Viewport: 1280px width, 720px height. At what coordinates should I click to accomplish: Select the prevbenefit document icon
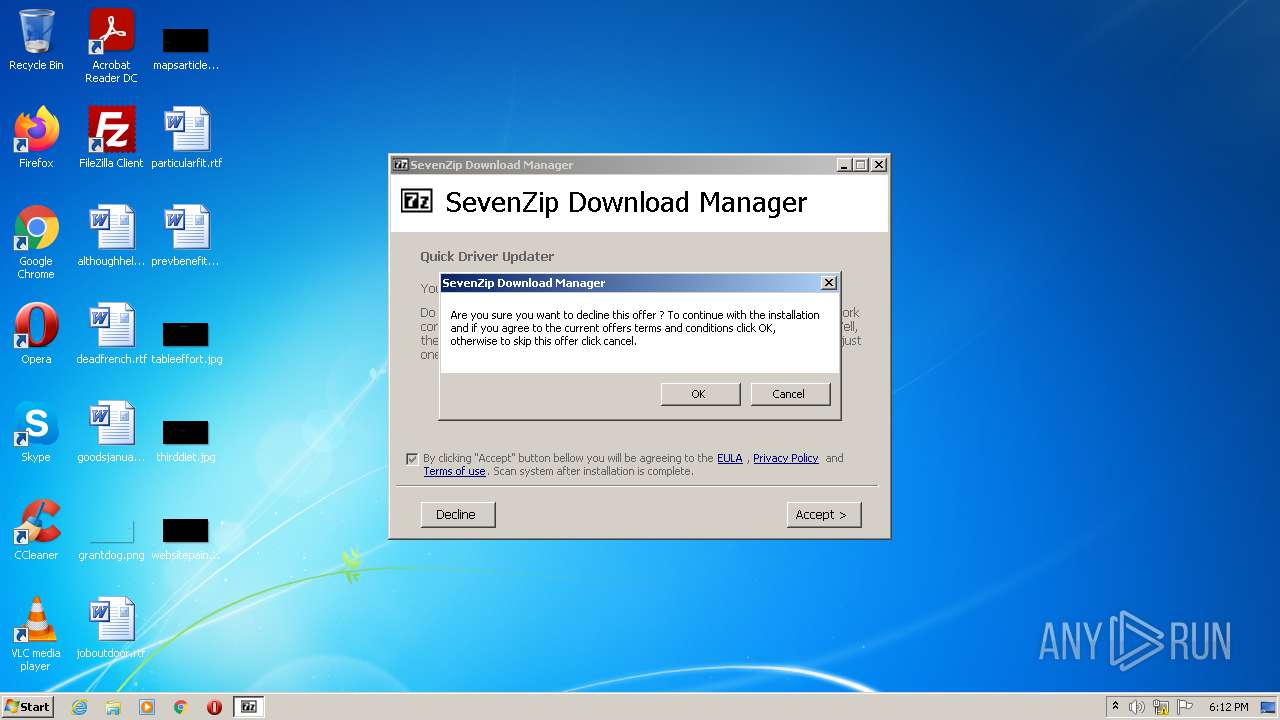(186, 236)
